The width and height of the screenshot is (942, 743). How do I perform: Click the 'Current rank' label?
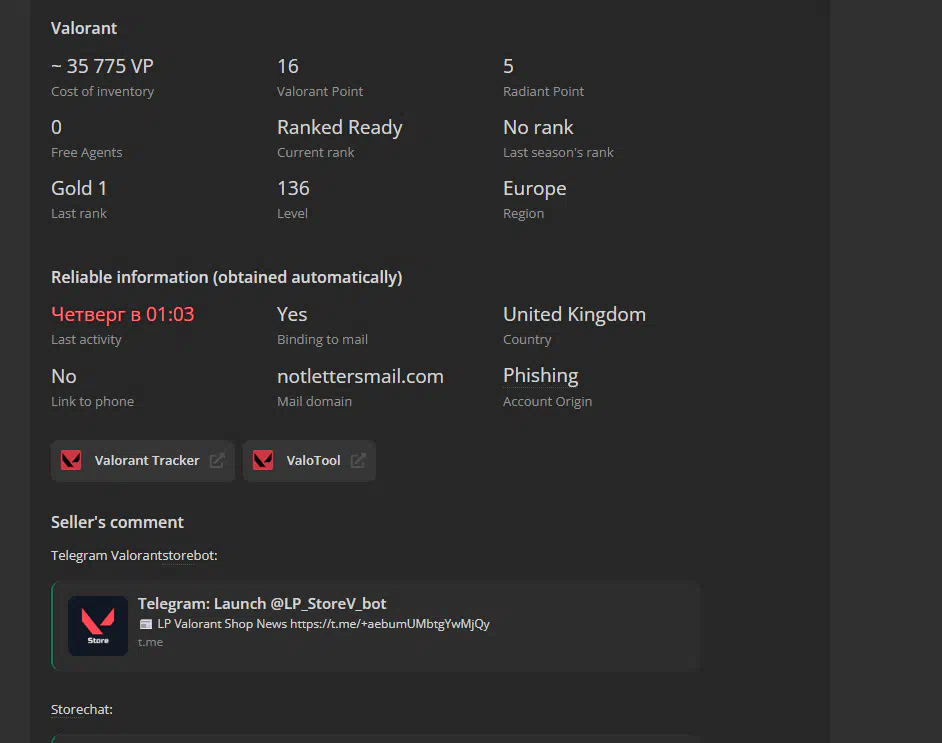[315, 153]
